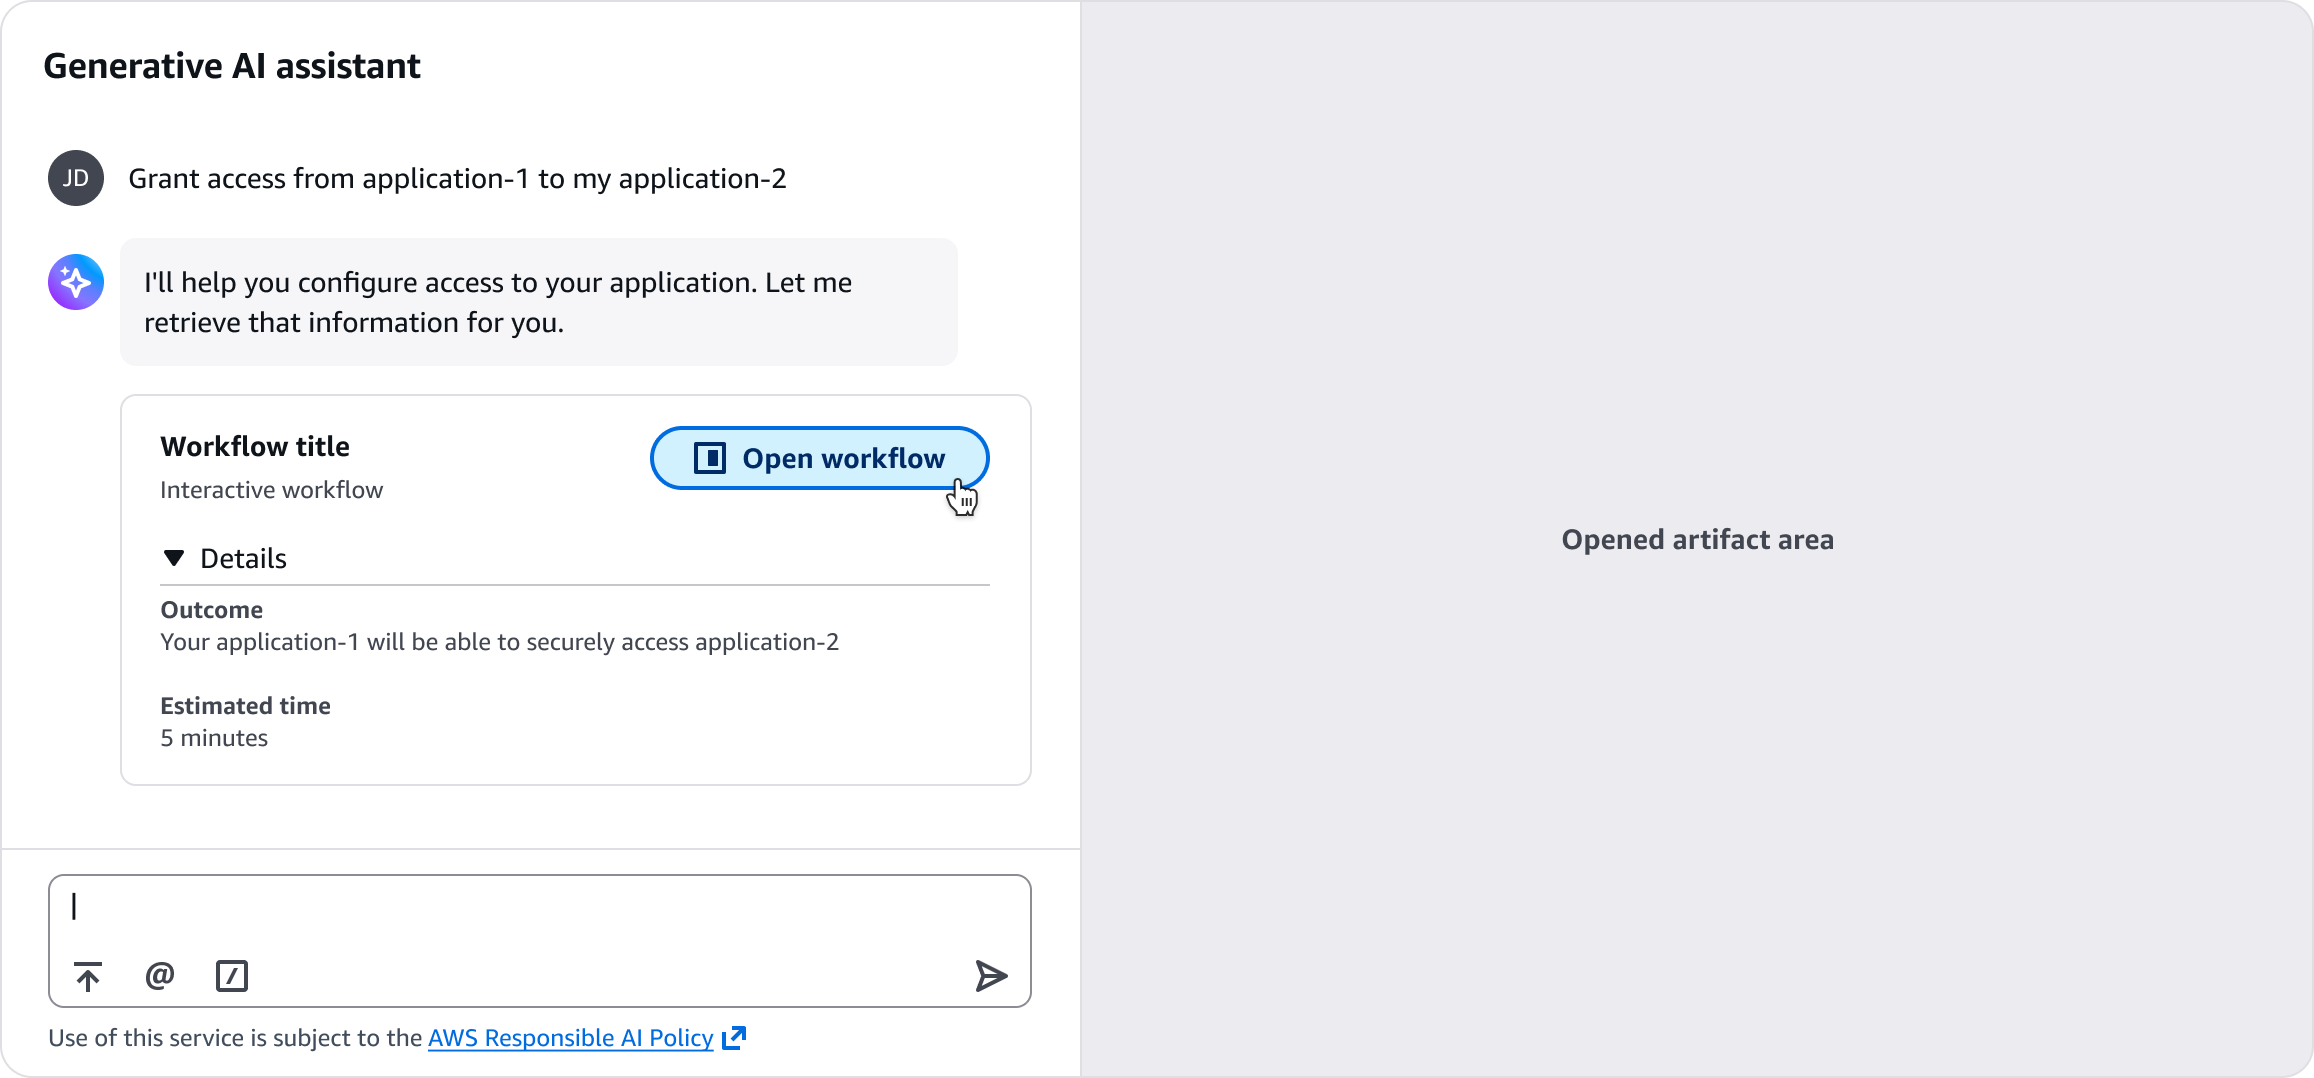Image resolution: width=2314 pixels, height=1078 pixels.
Task: Click the @ mention icon
Action: 160,975
